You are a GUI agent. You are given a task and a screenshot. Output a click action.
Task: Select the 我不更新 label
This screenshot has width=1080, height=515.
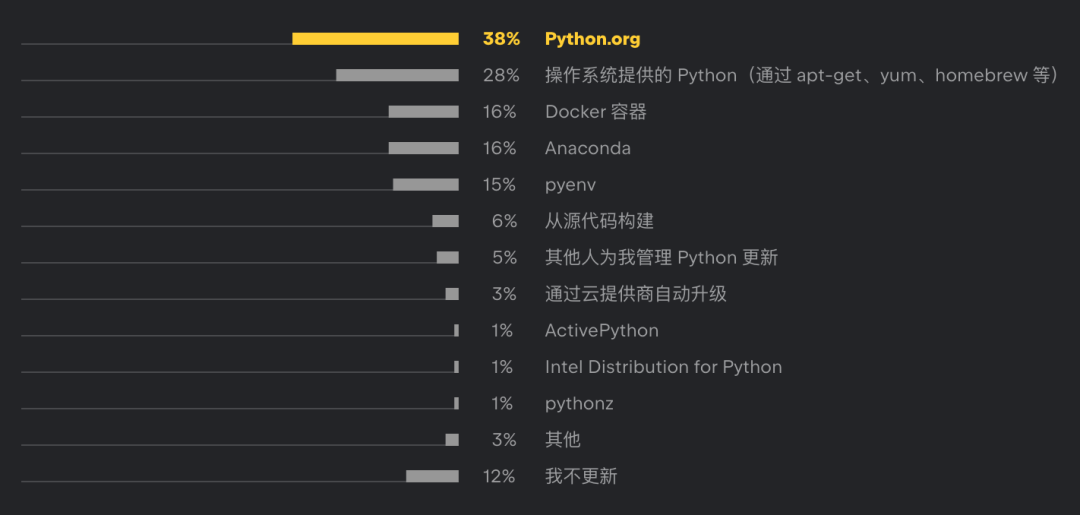(x=581, y=476)
